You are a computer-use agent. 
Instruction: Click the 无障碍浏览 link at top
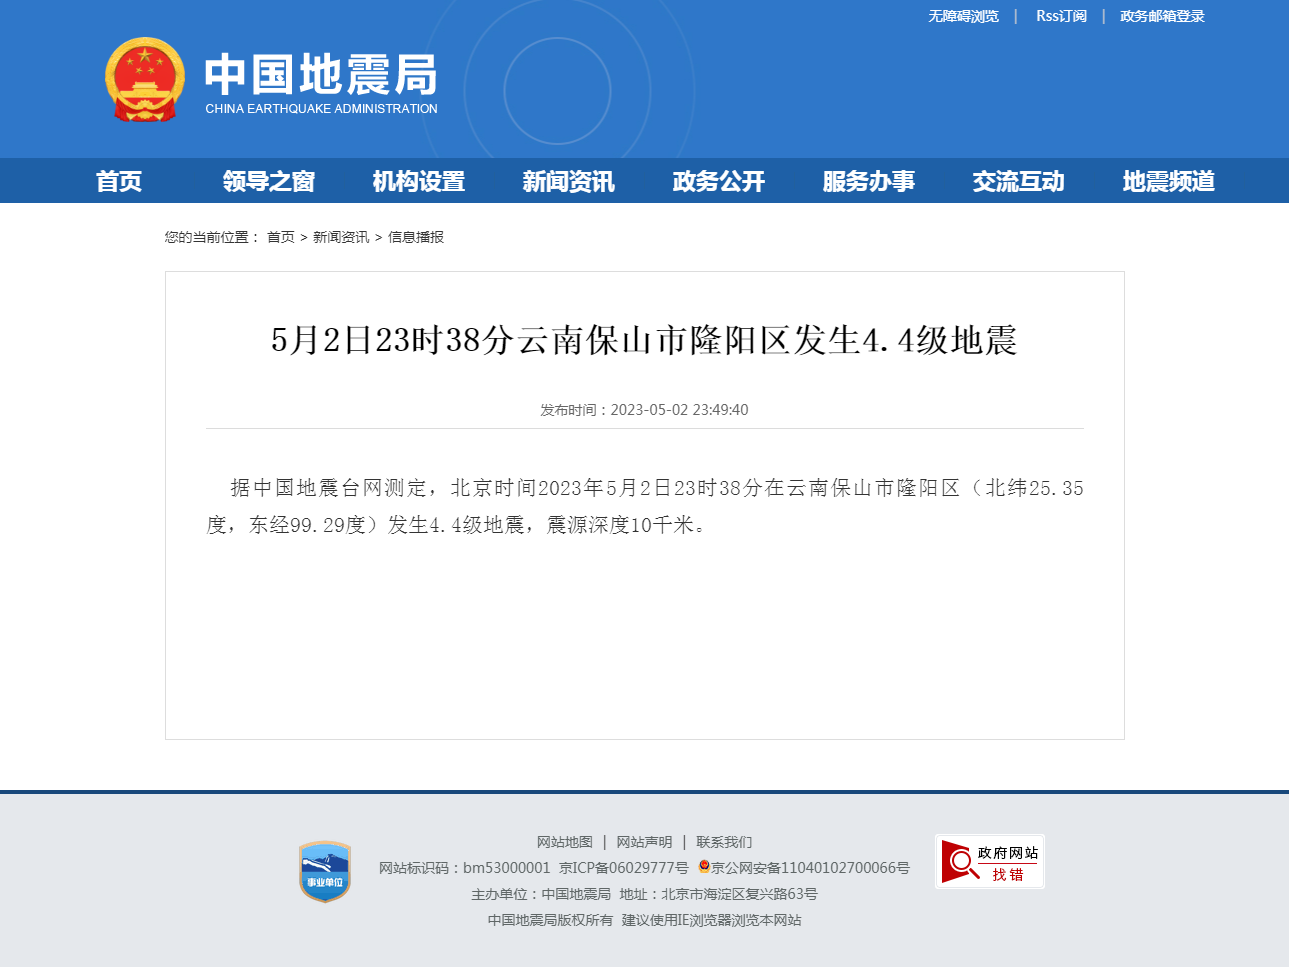(963, 16)
